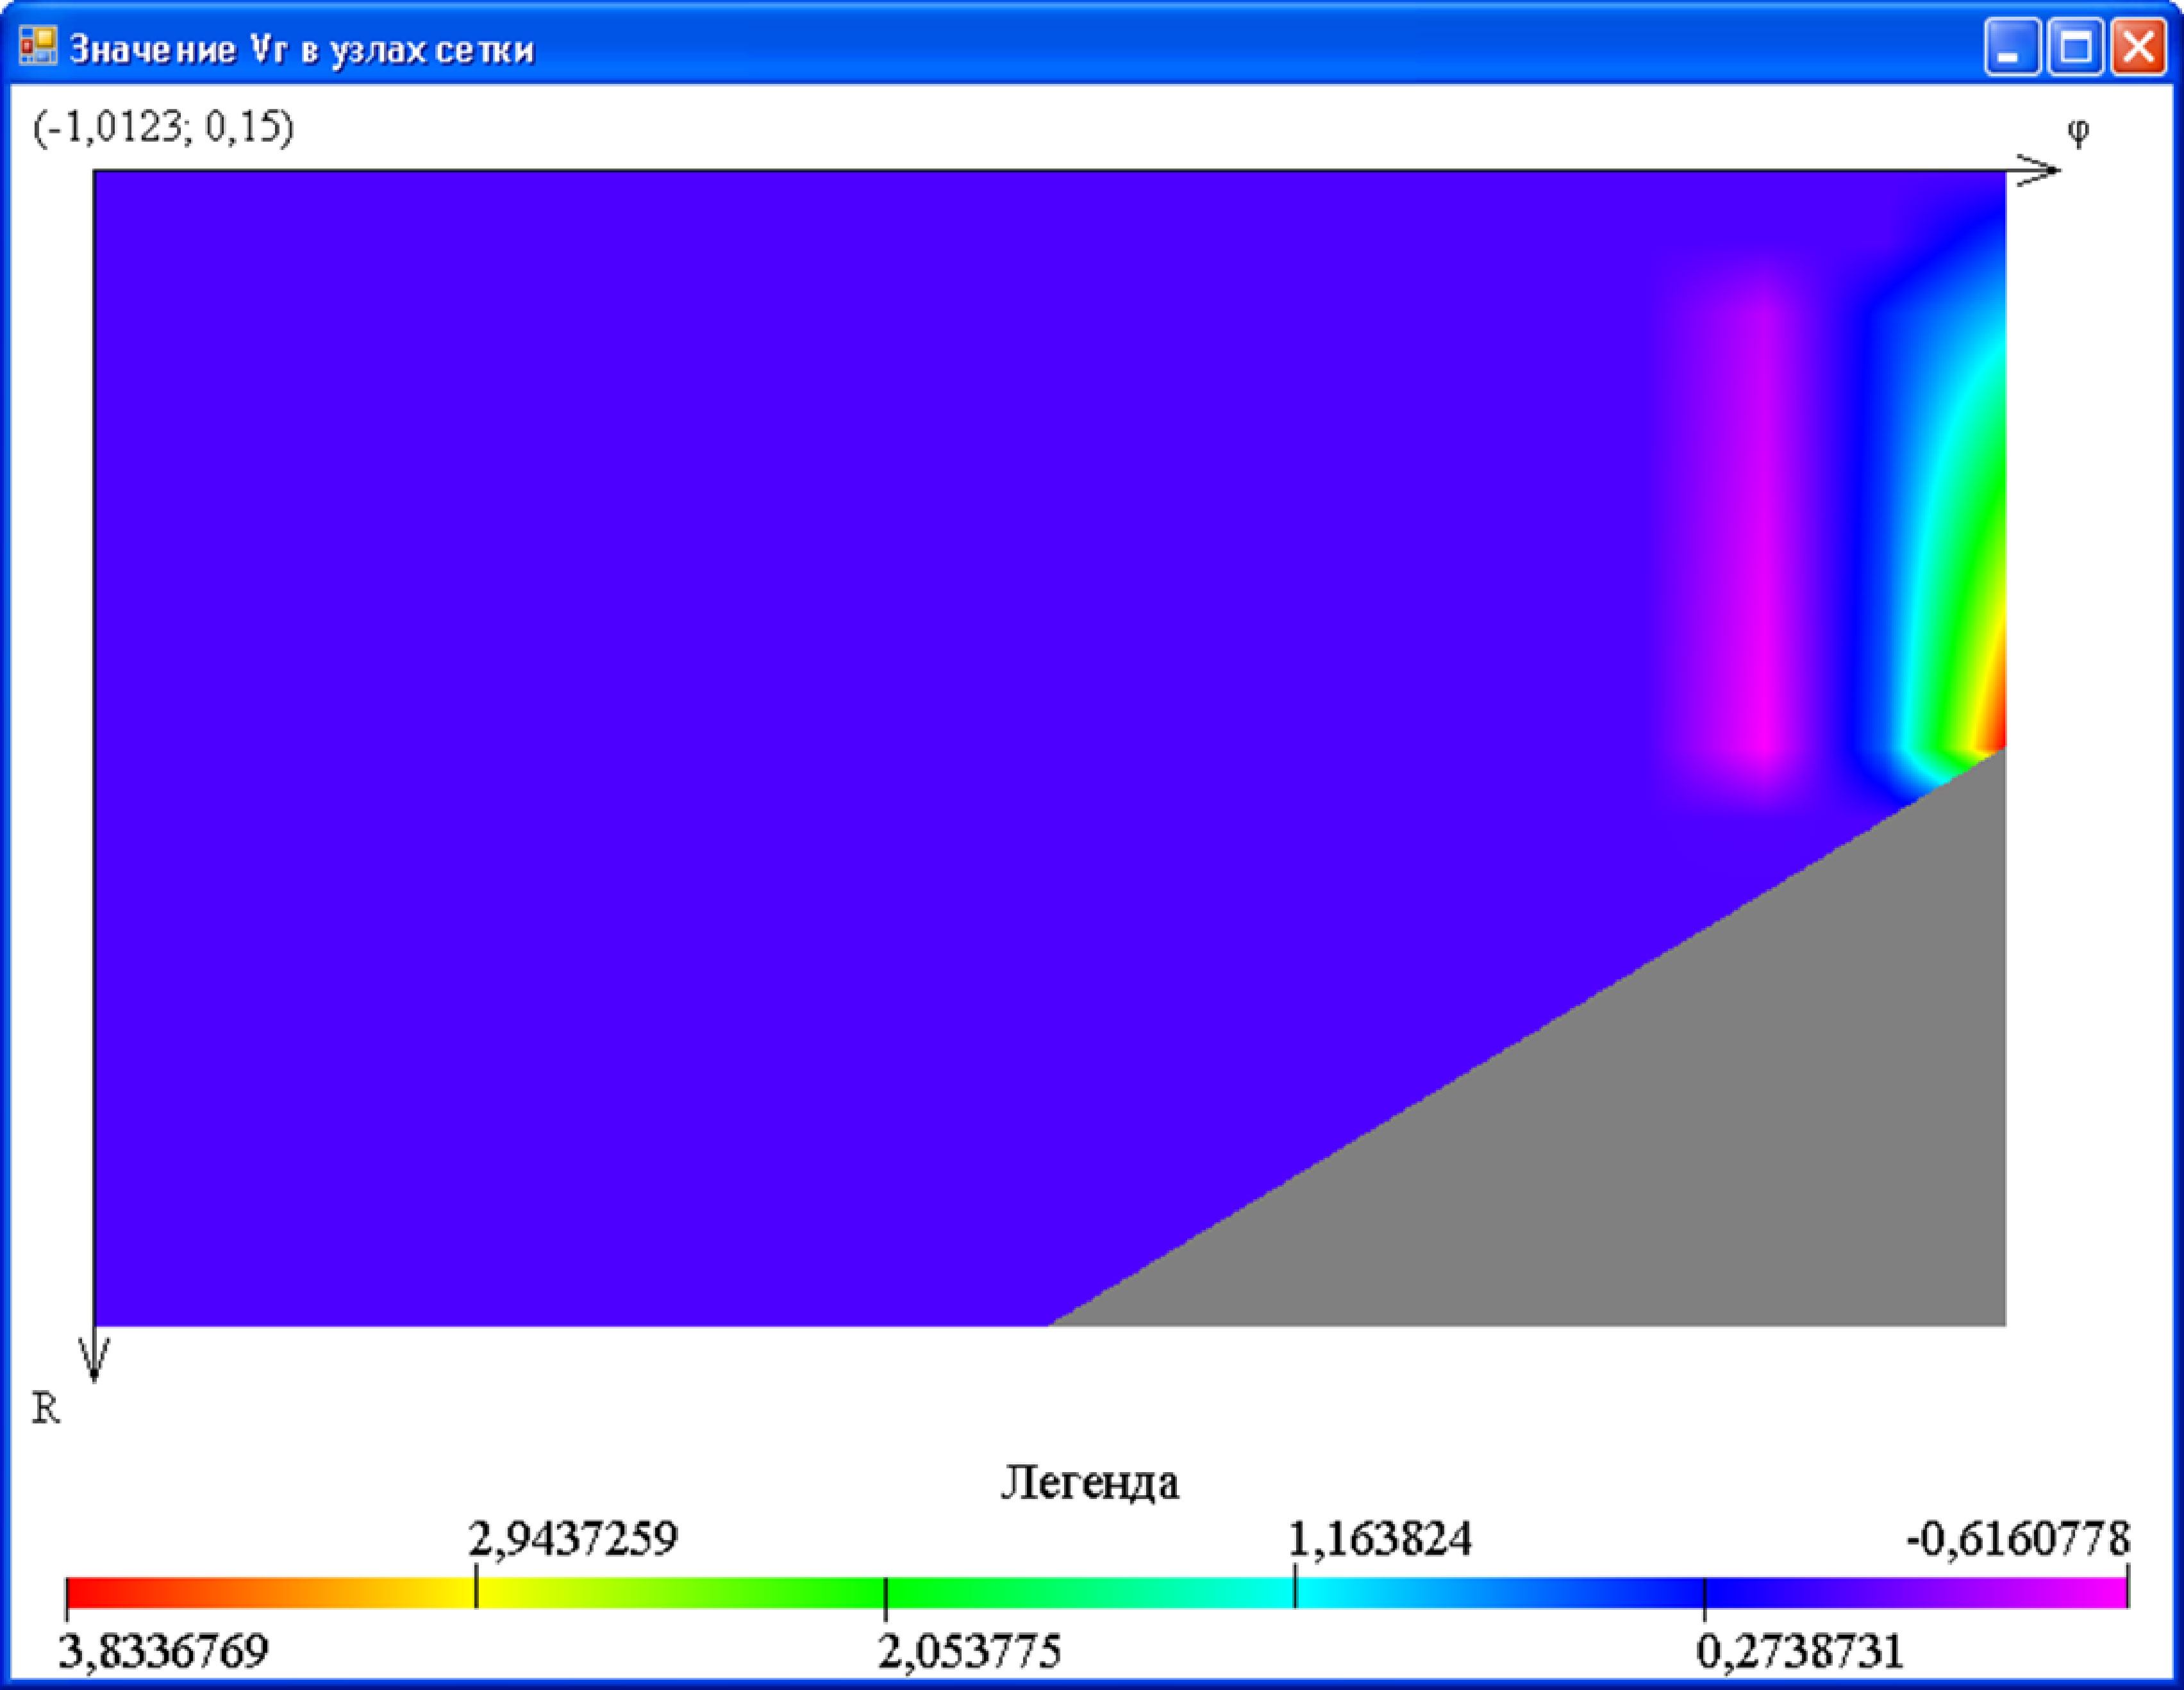The image size is (2184, 1690).
Task: Click the legend value 1,163824
Action: point(1380,1538)
